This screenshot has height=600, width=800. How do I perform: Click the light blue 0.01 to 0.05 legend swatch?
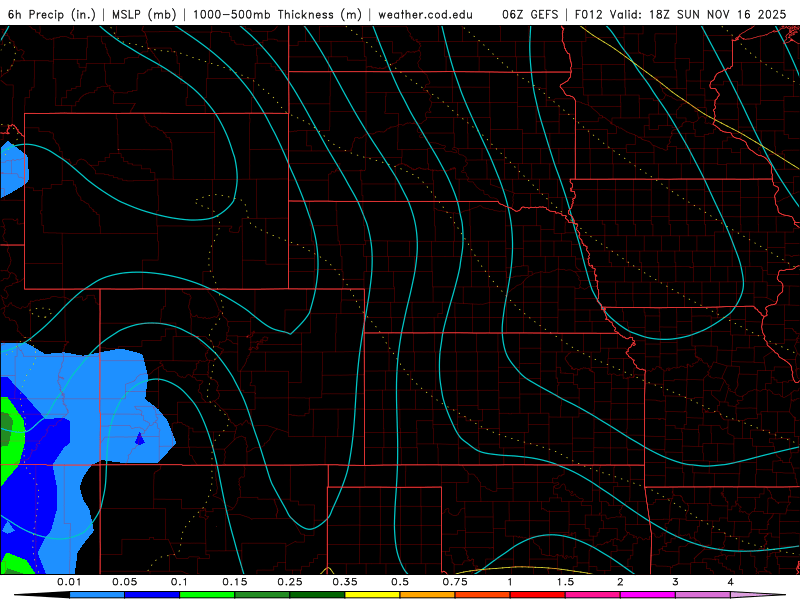[97, 595]
